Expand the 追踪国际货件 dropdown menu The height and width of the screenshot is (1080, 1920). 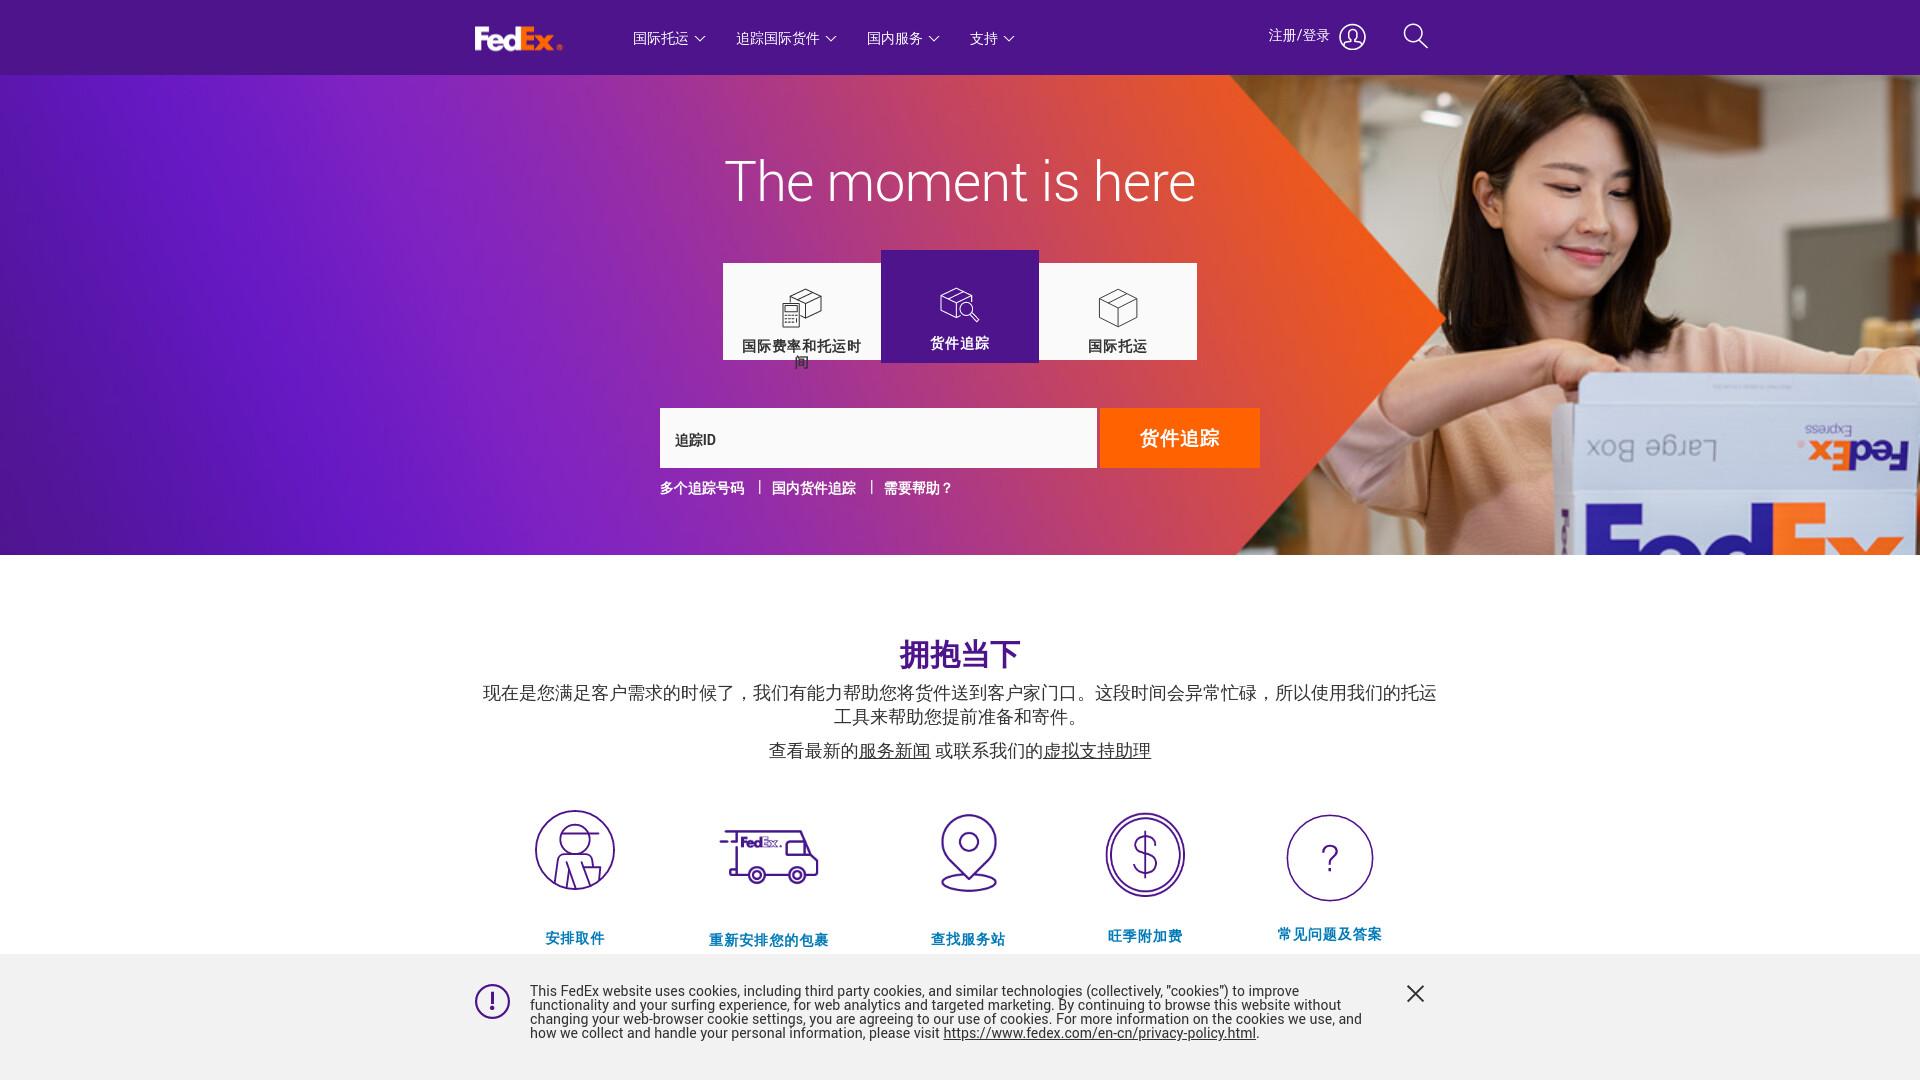[786, 38]
